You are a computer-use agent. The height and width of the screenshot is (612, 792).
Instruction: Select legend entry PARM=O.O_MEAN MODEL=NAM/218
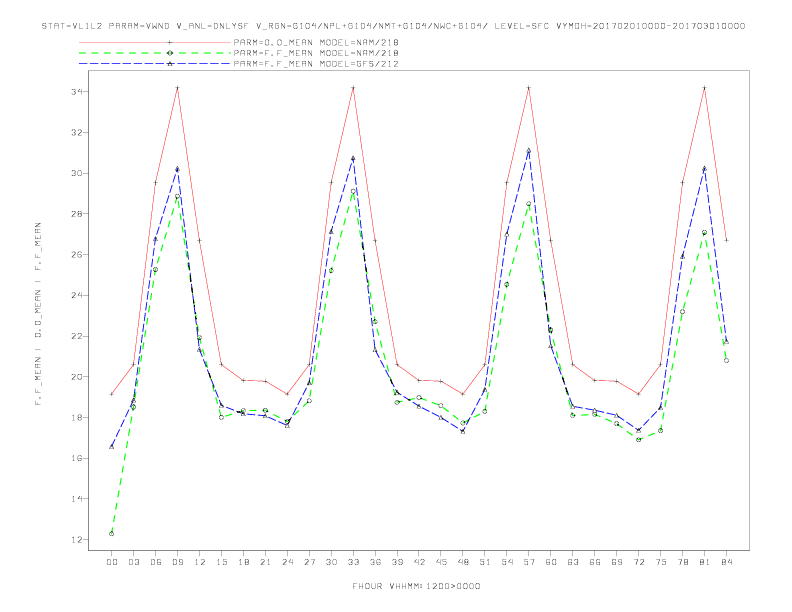pos(316,42)
